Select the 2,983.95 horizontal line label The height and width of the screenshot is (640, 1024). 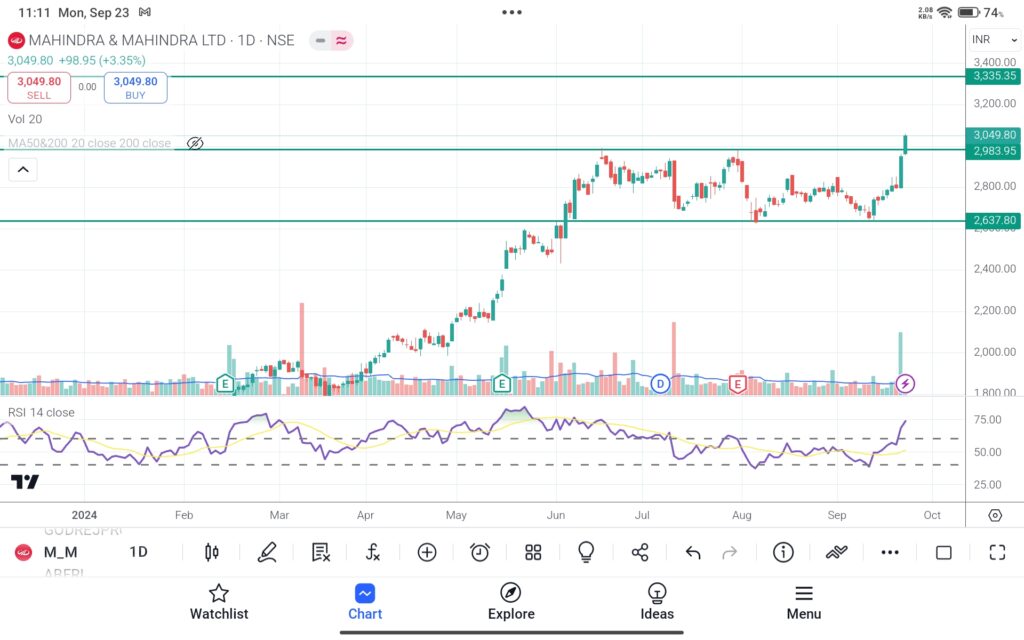pos(995,151)
